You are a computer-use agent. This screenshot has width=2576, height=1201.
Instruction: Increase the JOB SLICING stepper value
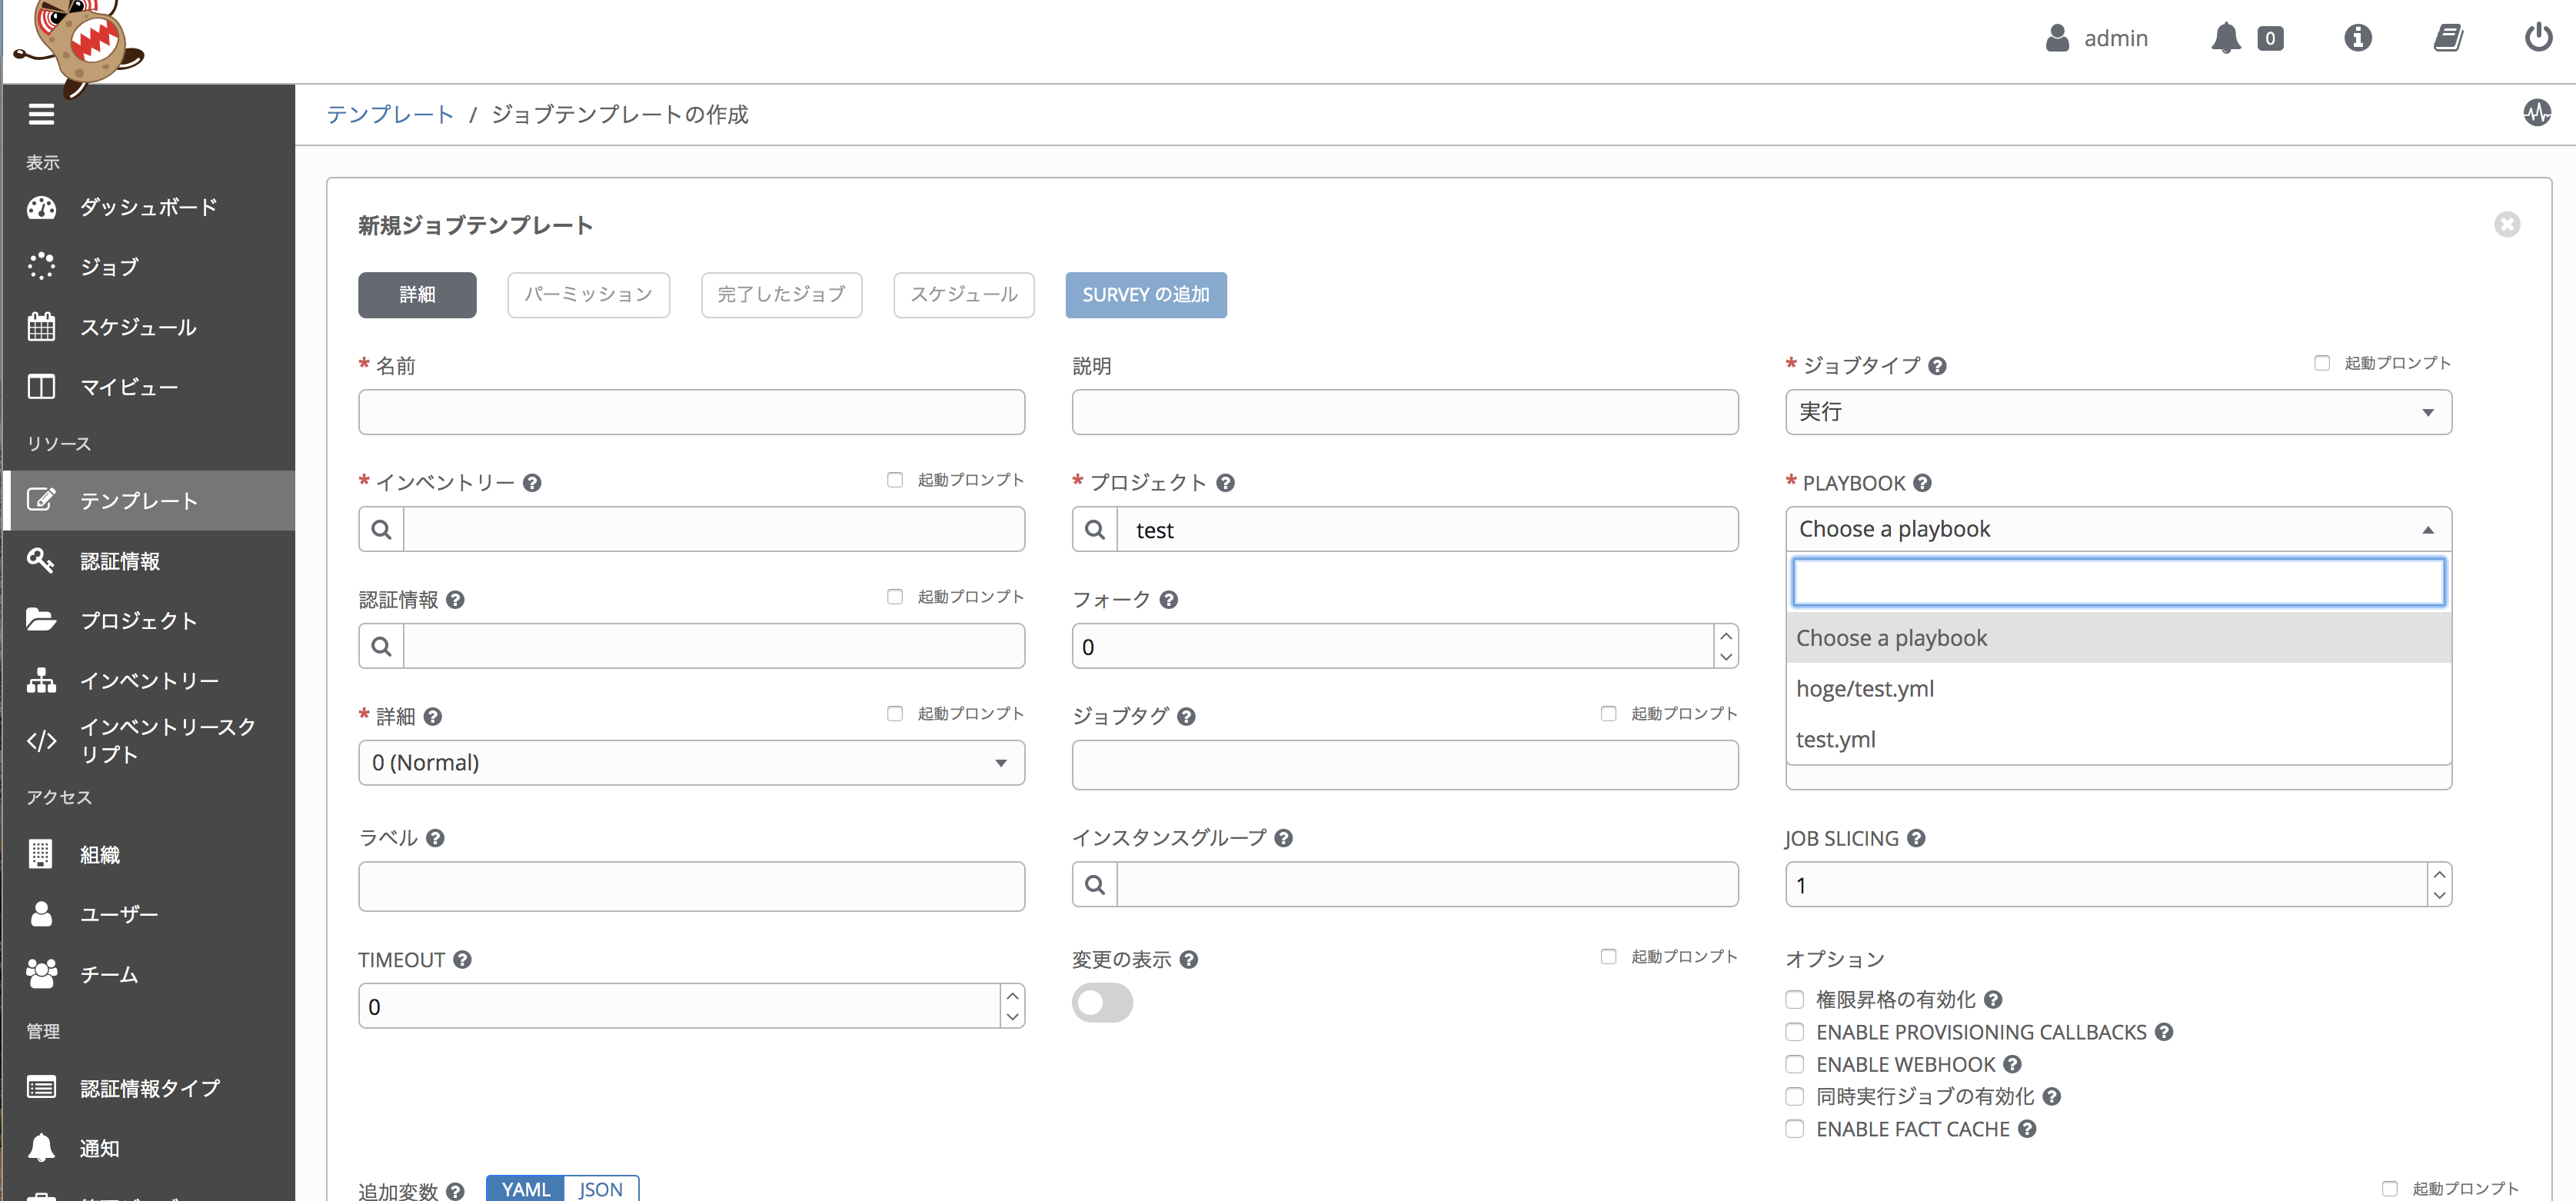(2439, 874)
